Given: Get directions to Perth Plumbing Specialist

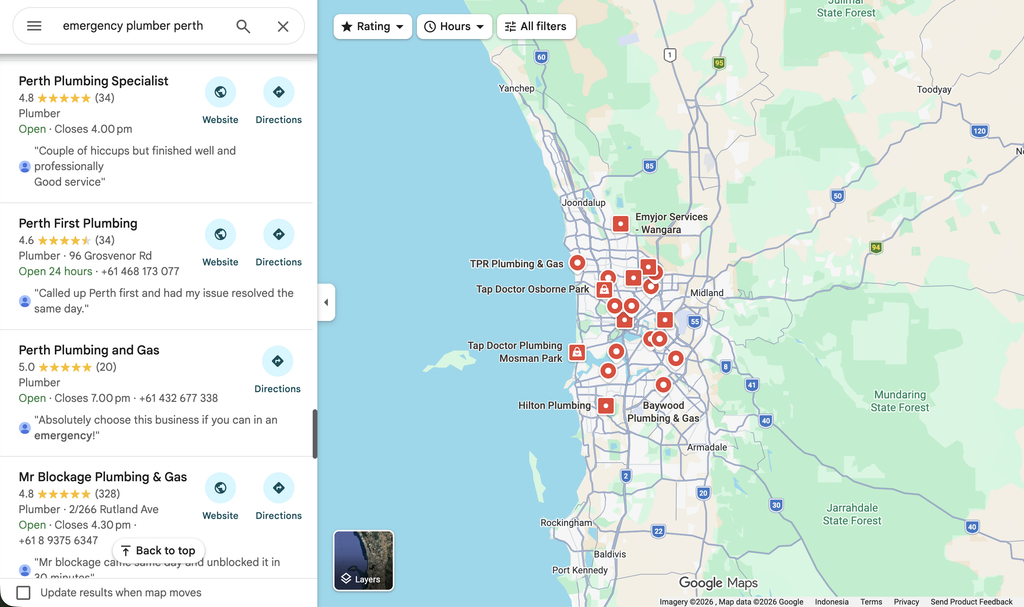Looking at the screenshot, I should coord(279,92).
